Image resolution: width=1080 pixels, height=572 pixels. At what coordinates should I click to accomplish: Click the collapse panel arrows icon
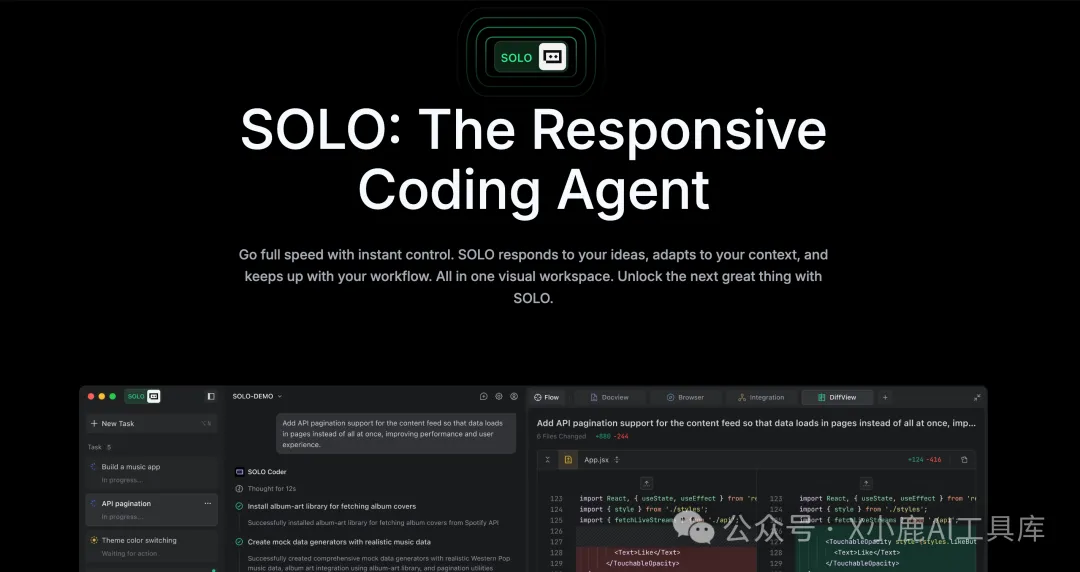pyautogui.click(x=977, y=398)
